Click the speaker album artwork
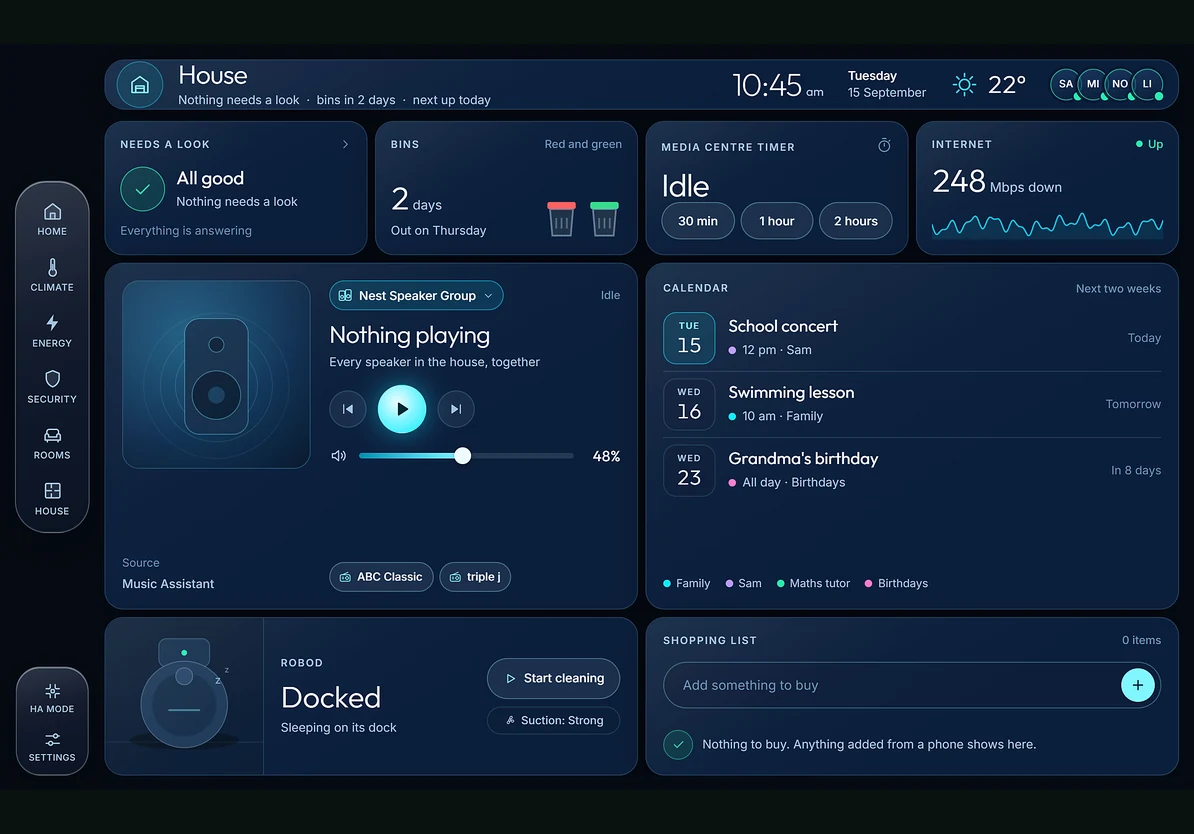 tap(216, 375)
